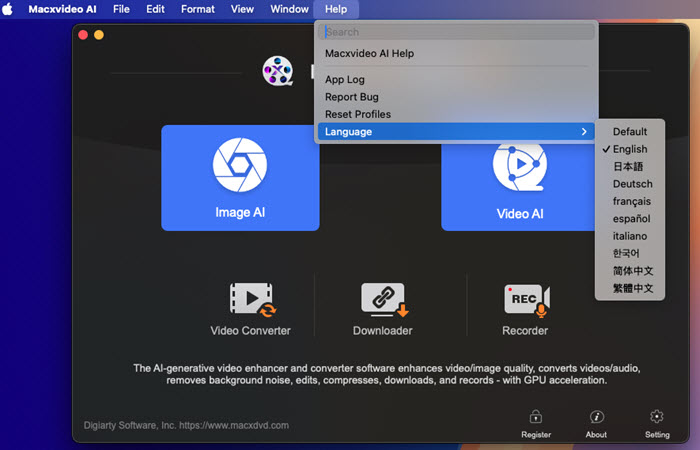Screen dimensions: 700x450
Task: Switch language to italiano
Action: coord(630,236)
